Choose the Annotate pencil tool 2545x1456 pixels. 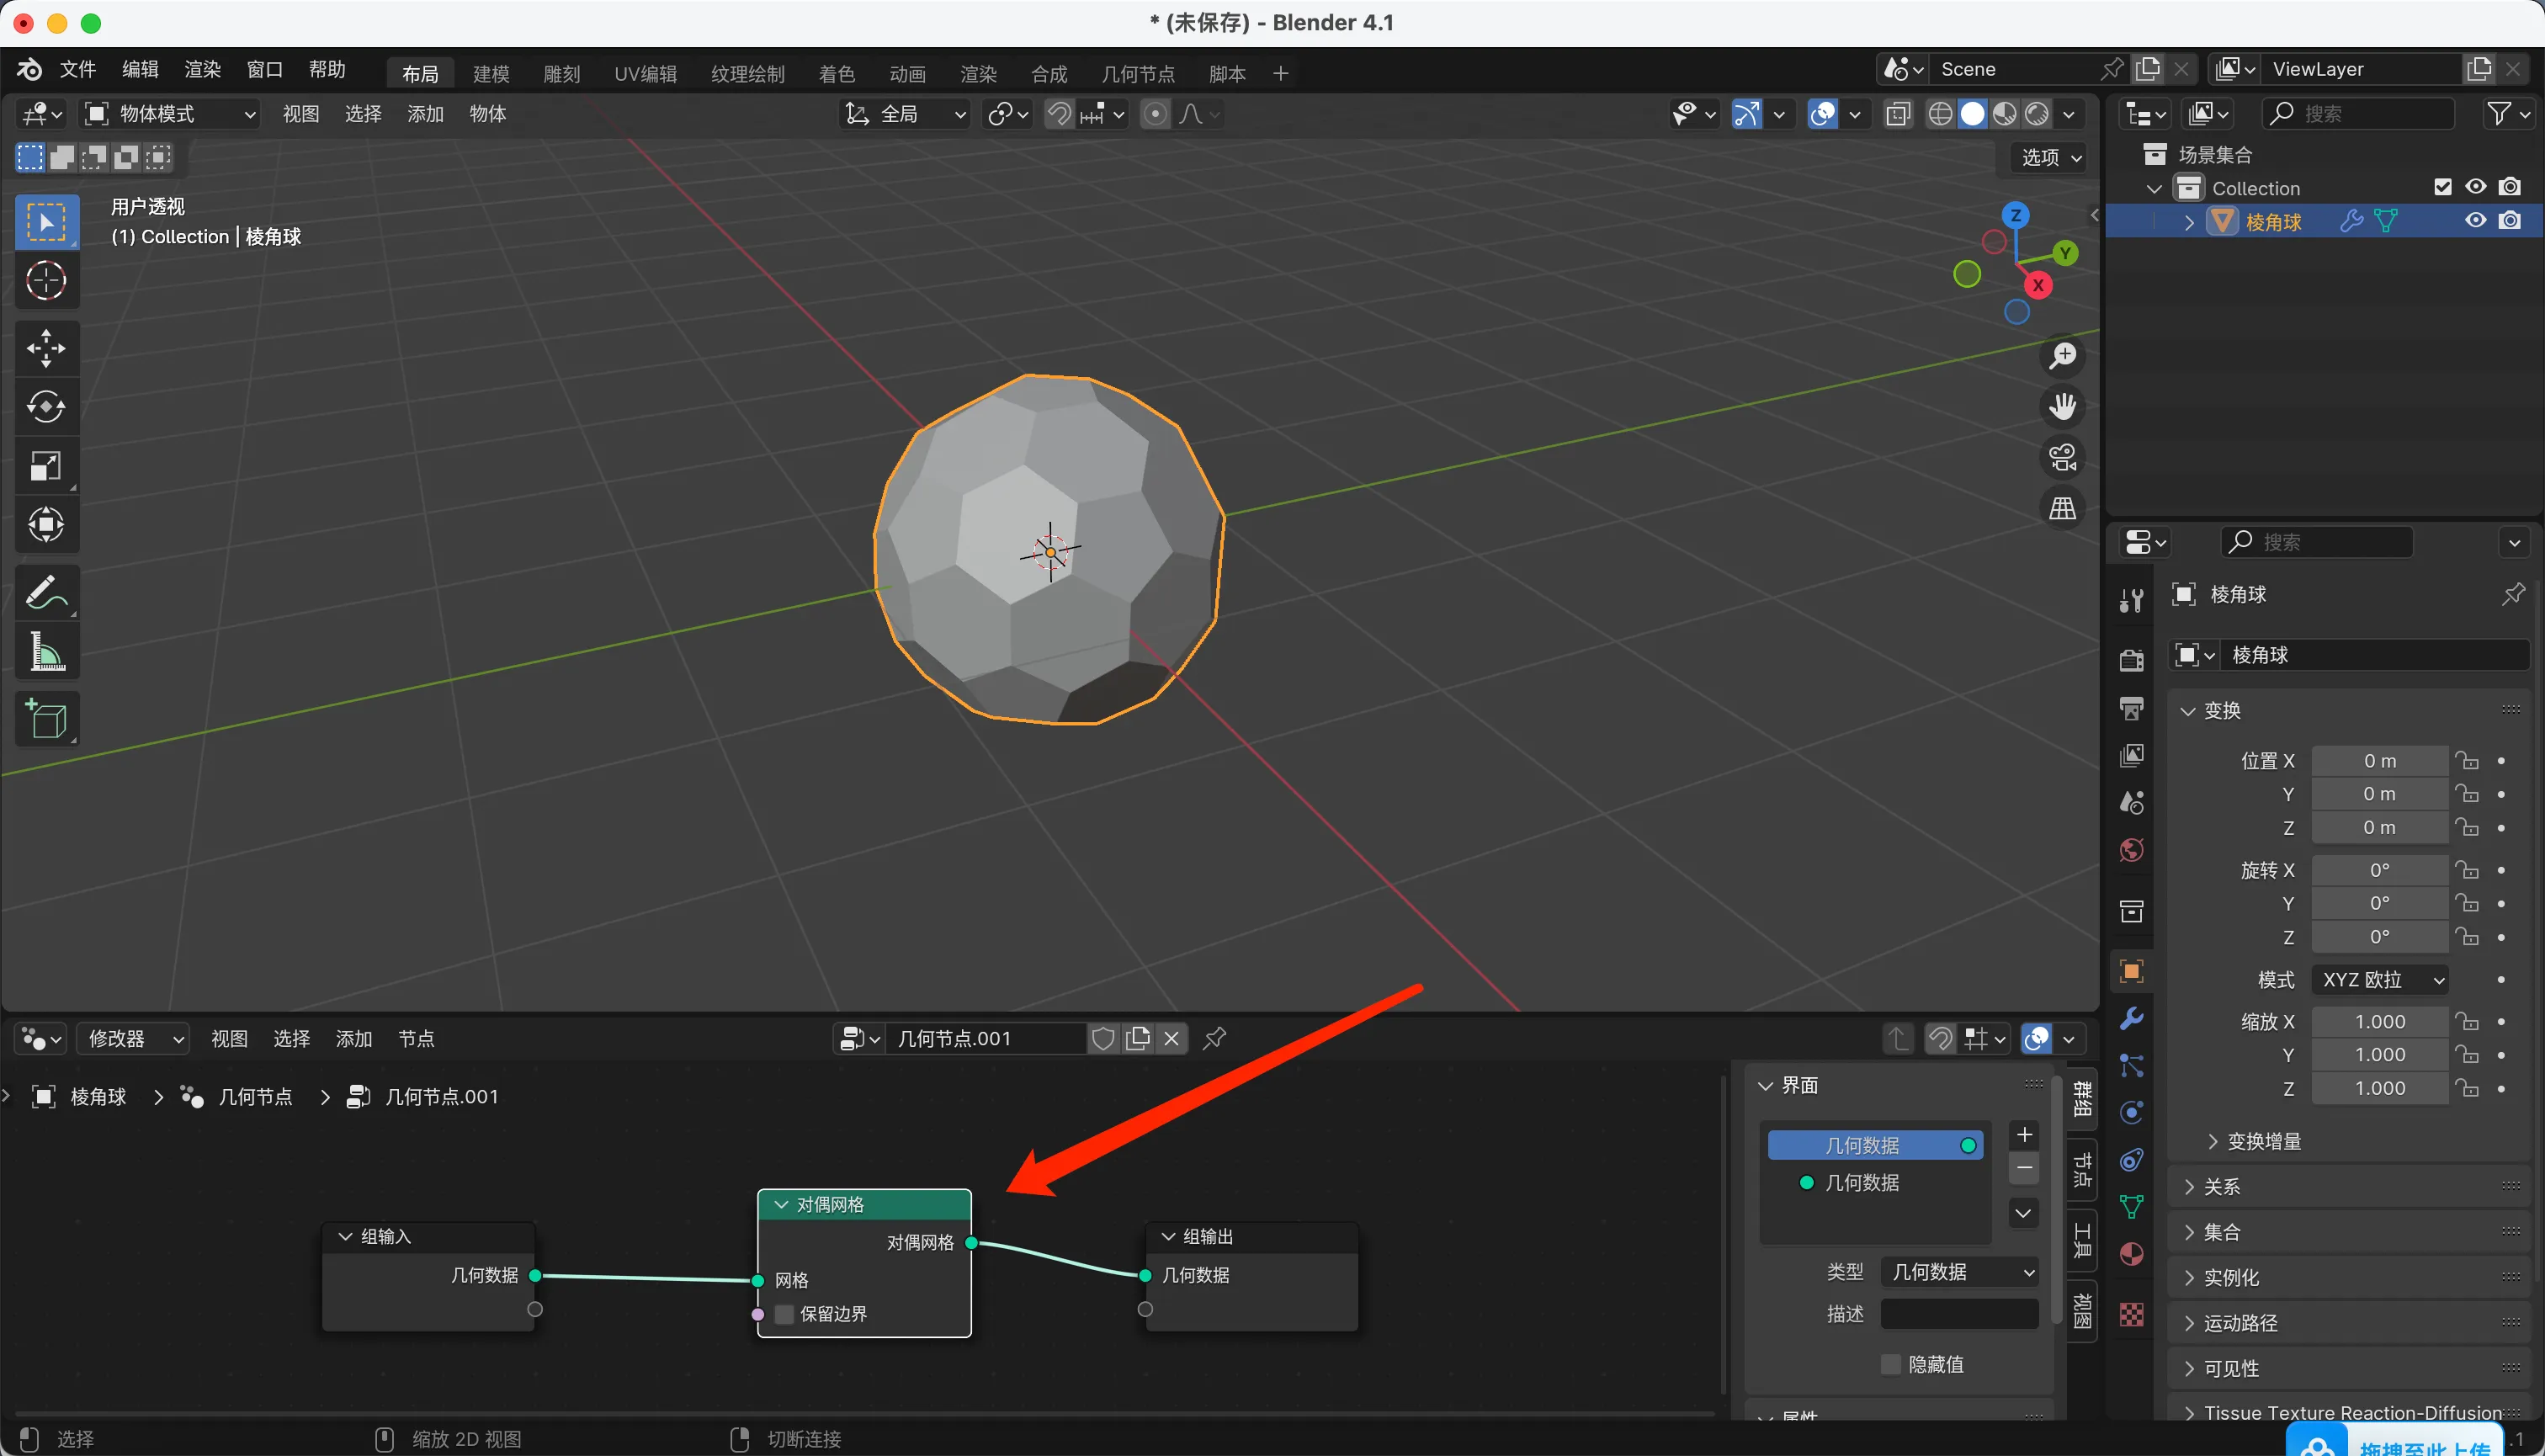click(46, 593)
